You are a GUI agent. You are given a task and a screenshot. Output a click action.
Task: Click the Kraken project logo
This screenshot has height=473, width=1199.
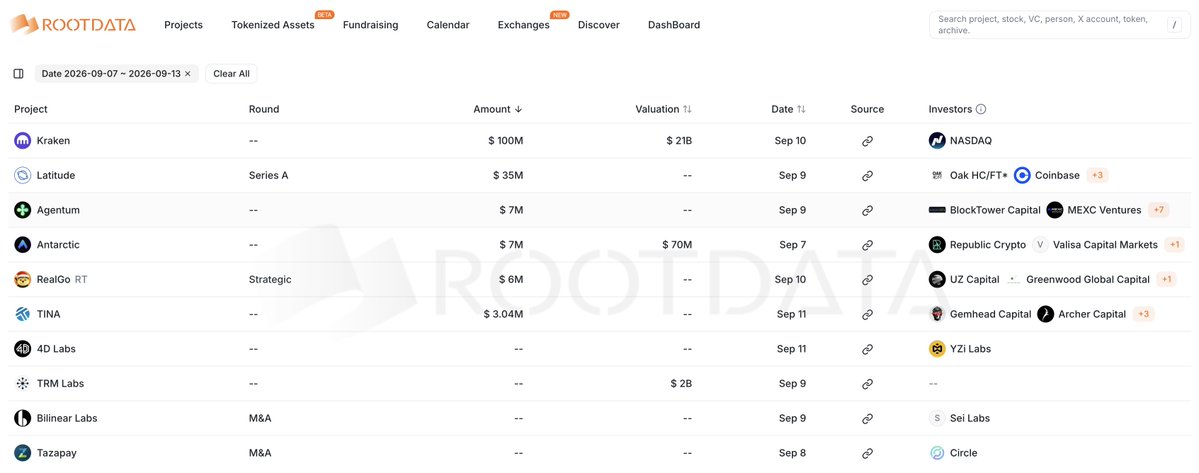click(x=23, y=141)
